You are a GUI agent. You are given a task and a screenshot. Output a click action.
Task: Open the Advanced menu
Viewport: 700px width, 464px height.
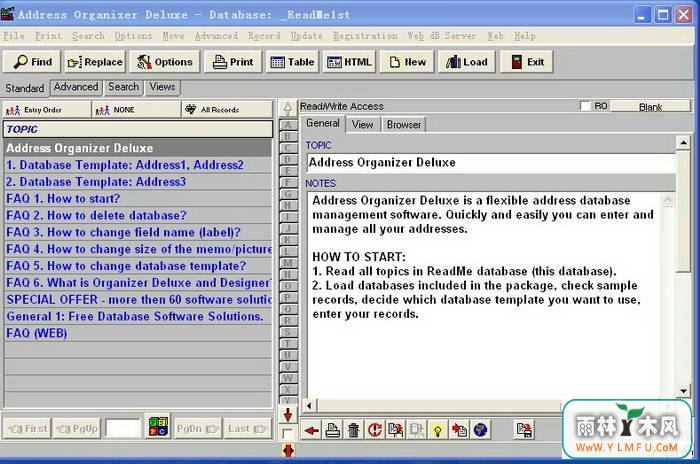(x=216, y=36)
